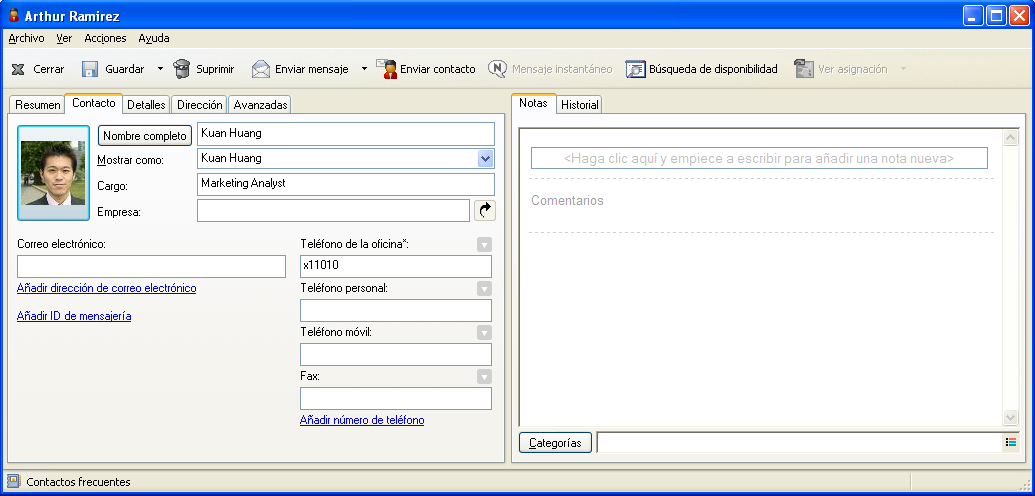Image resolution: width=1035 pixels, height=496 pixels.
Task: Click the Ver asignación icon
Action: point(803,69)
